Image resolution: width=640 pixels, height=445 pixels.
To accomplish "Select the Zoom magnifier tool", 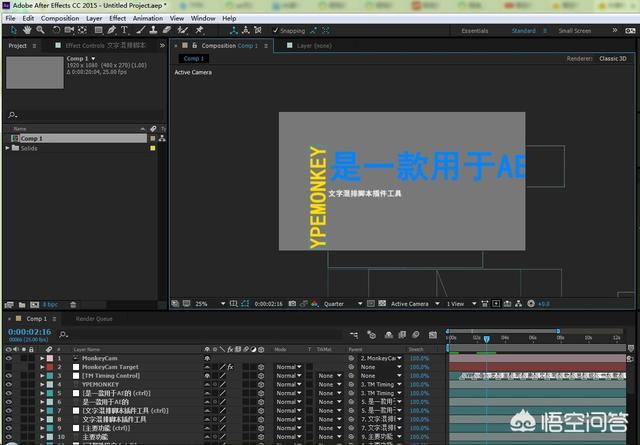I will point(38,31).
